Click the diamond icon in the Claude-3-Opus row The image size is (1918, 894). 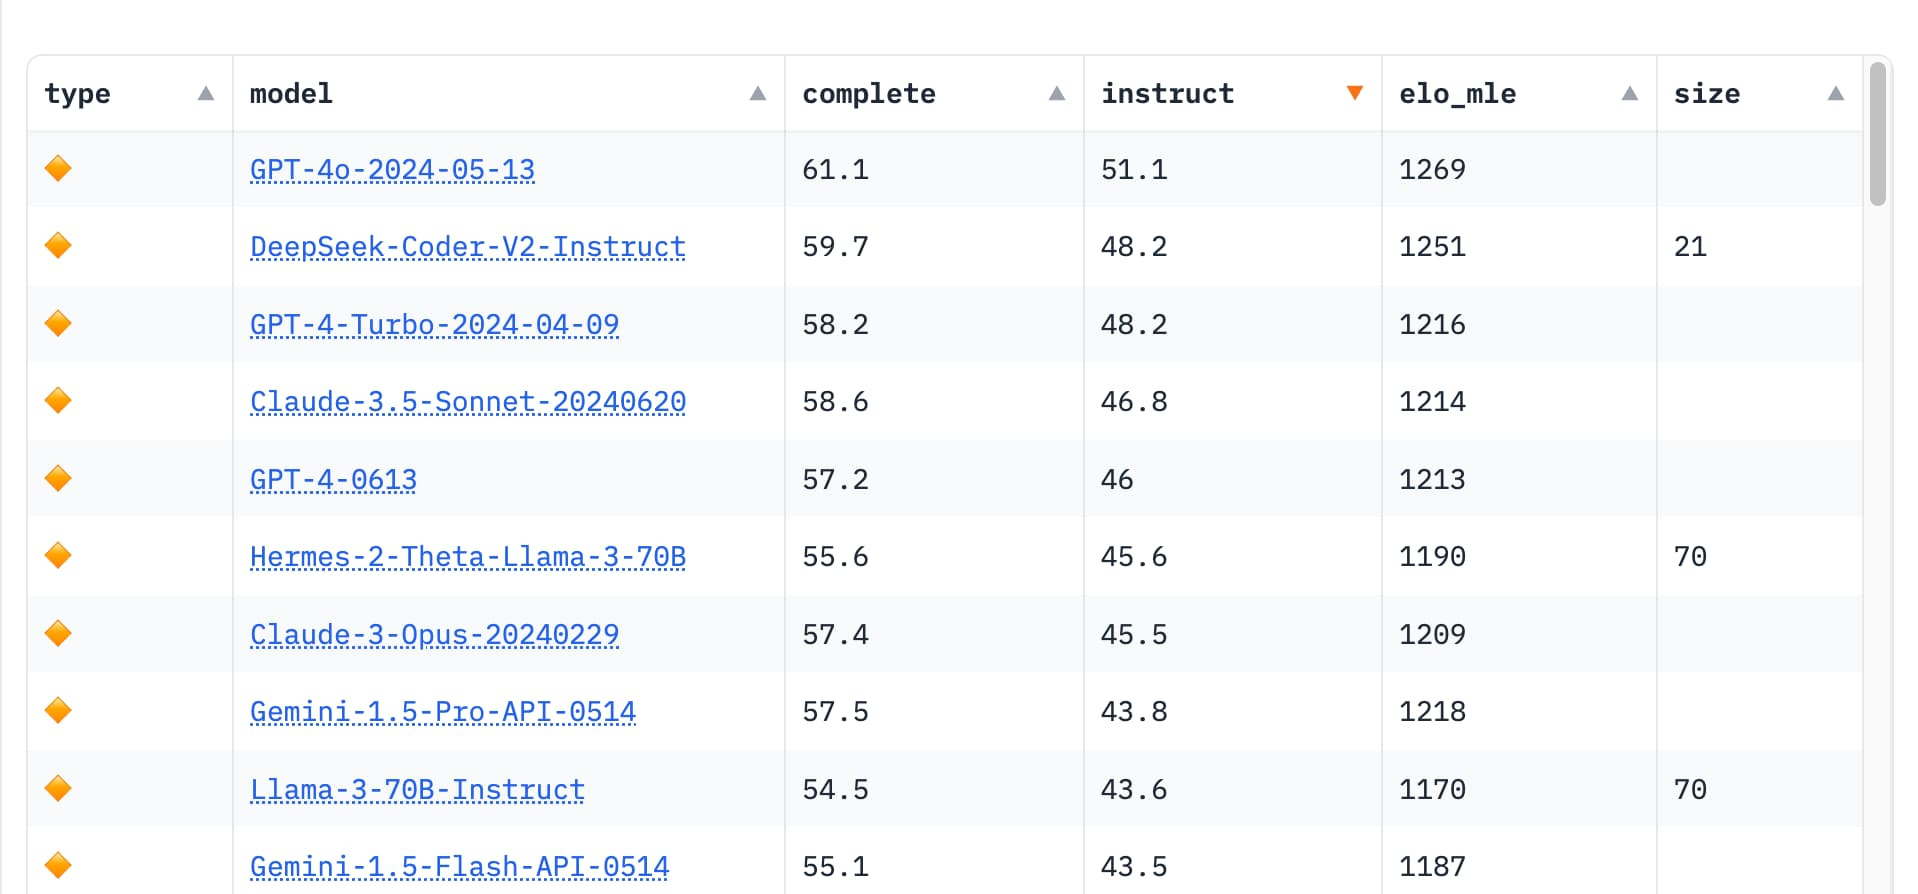58,633
